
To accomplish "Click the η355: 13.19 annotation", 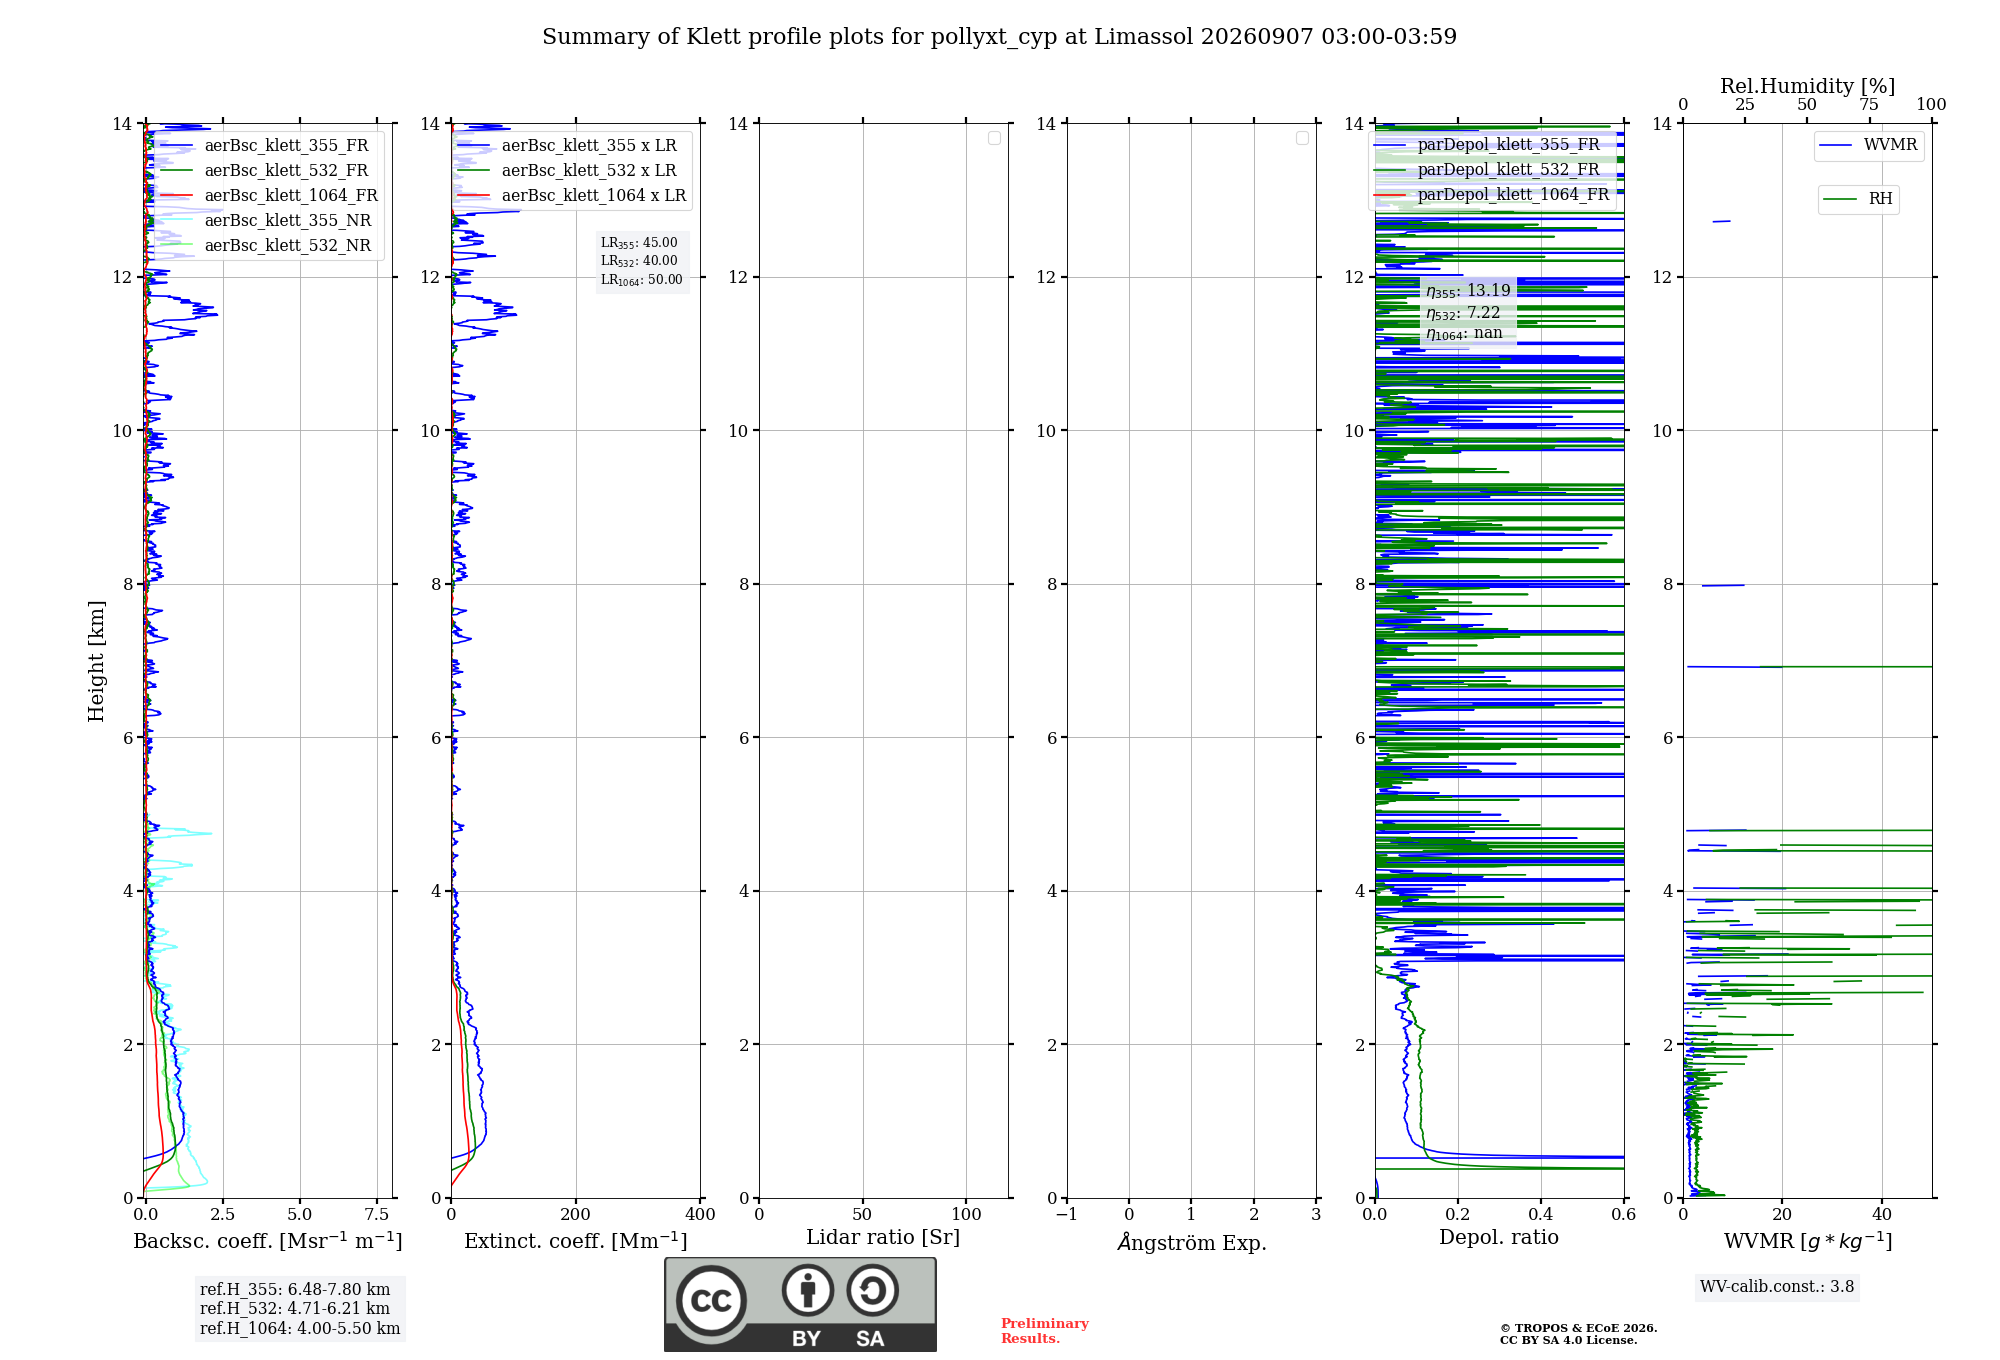I will (1468, 291).
